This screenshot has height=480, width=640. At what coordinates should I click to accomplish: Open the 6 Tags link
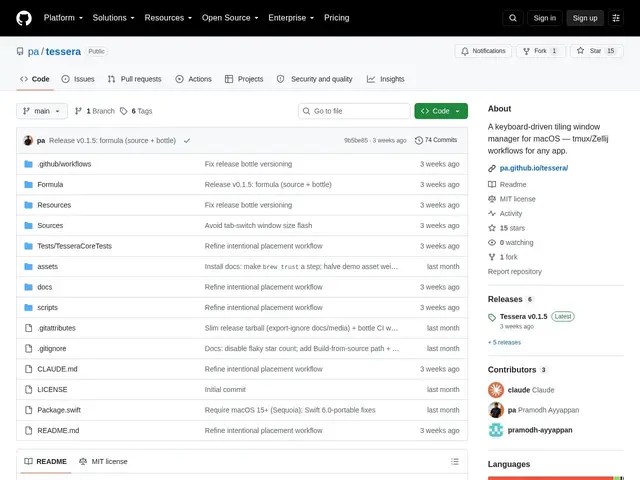(x=136, y=111)
